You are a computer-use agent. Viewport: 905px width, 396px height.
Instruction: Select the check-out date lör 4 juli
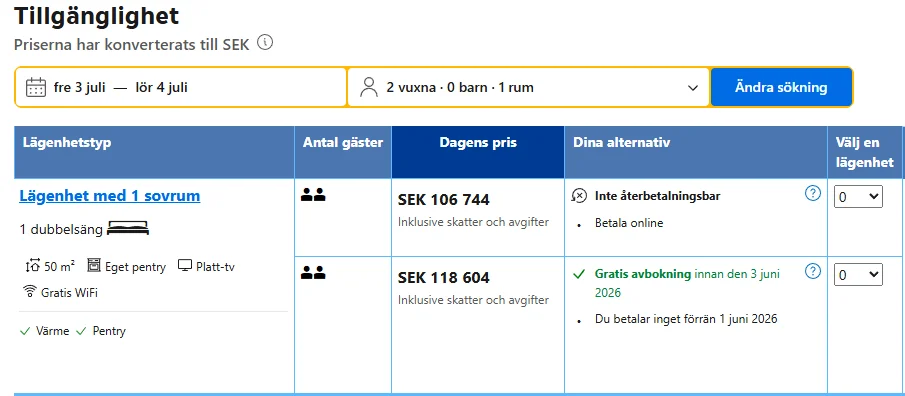point(162,88)
